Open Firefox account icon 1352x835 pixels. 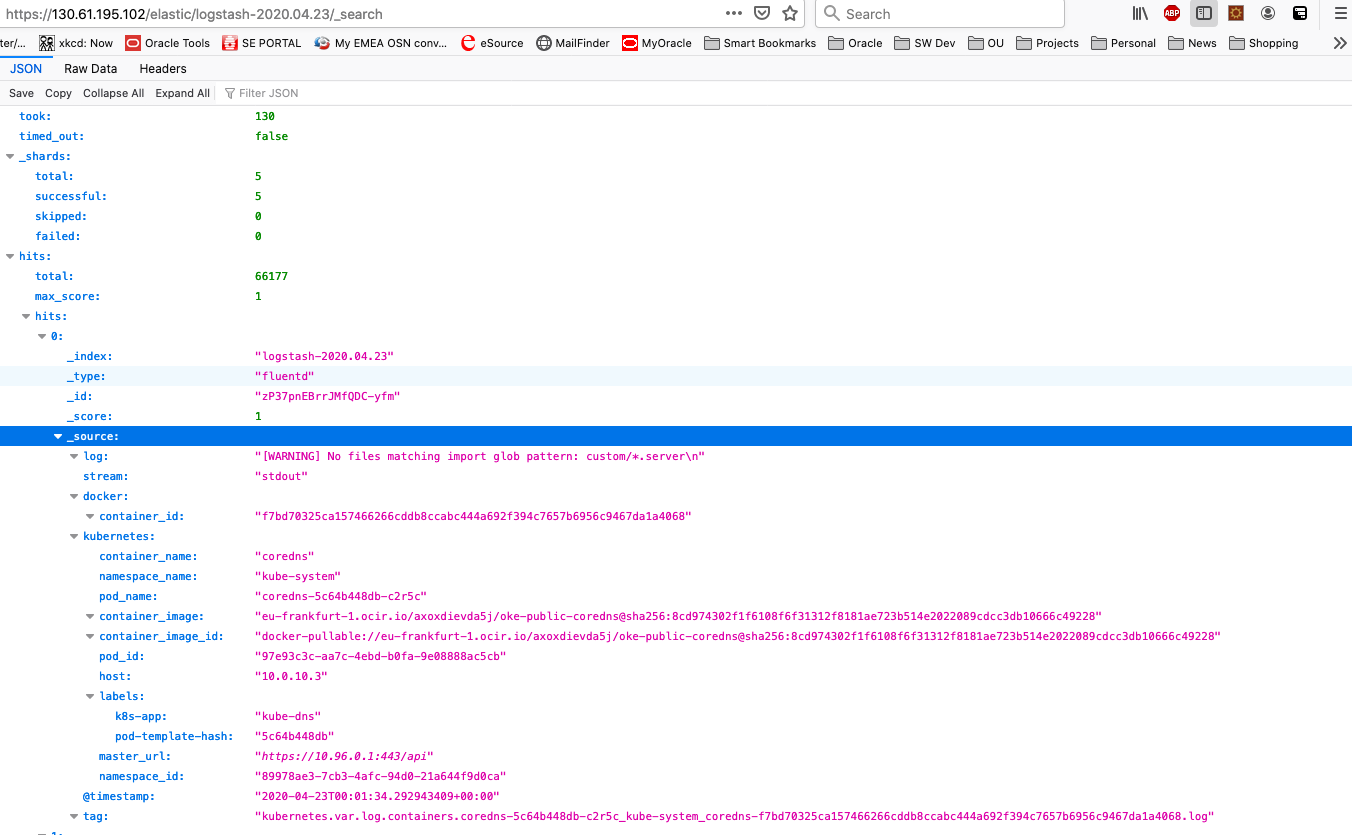1268,14
